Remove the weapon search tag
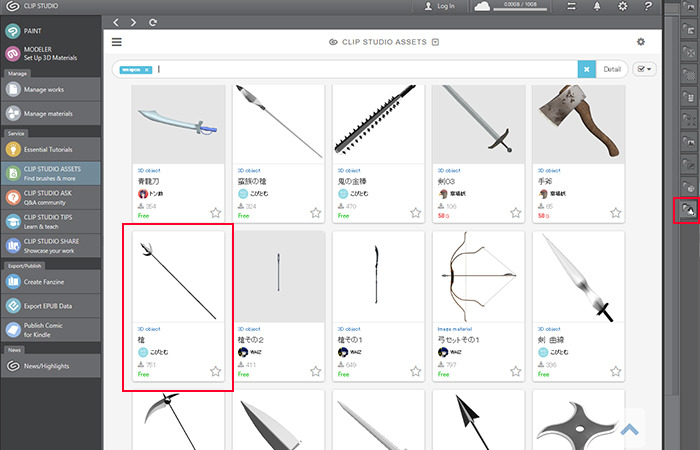Viewport: 700px width, 450px height. 147,70
